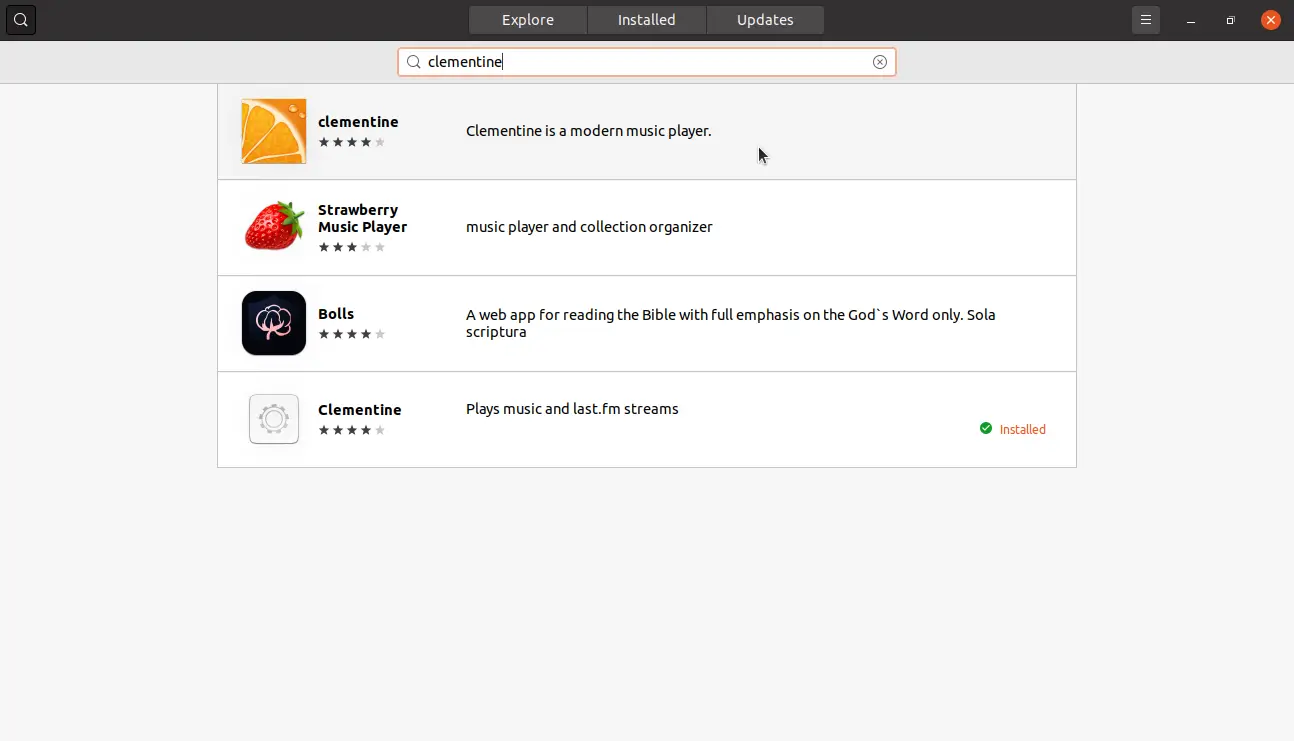Click star rating of installed Clementine
The height and width of the screenshot is (741, 1294).
click(x=352, y=430)
